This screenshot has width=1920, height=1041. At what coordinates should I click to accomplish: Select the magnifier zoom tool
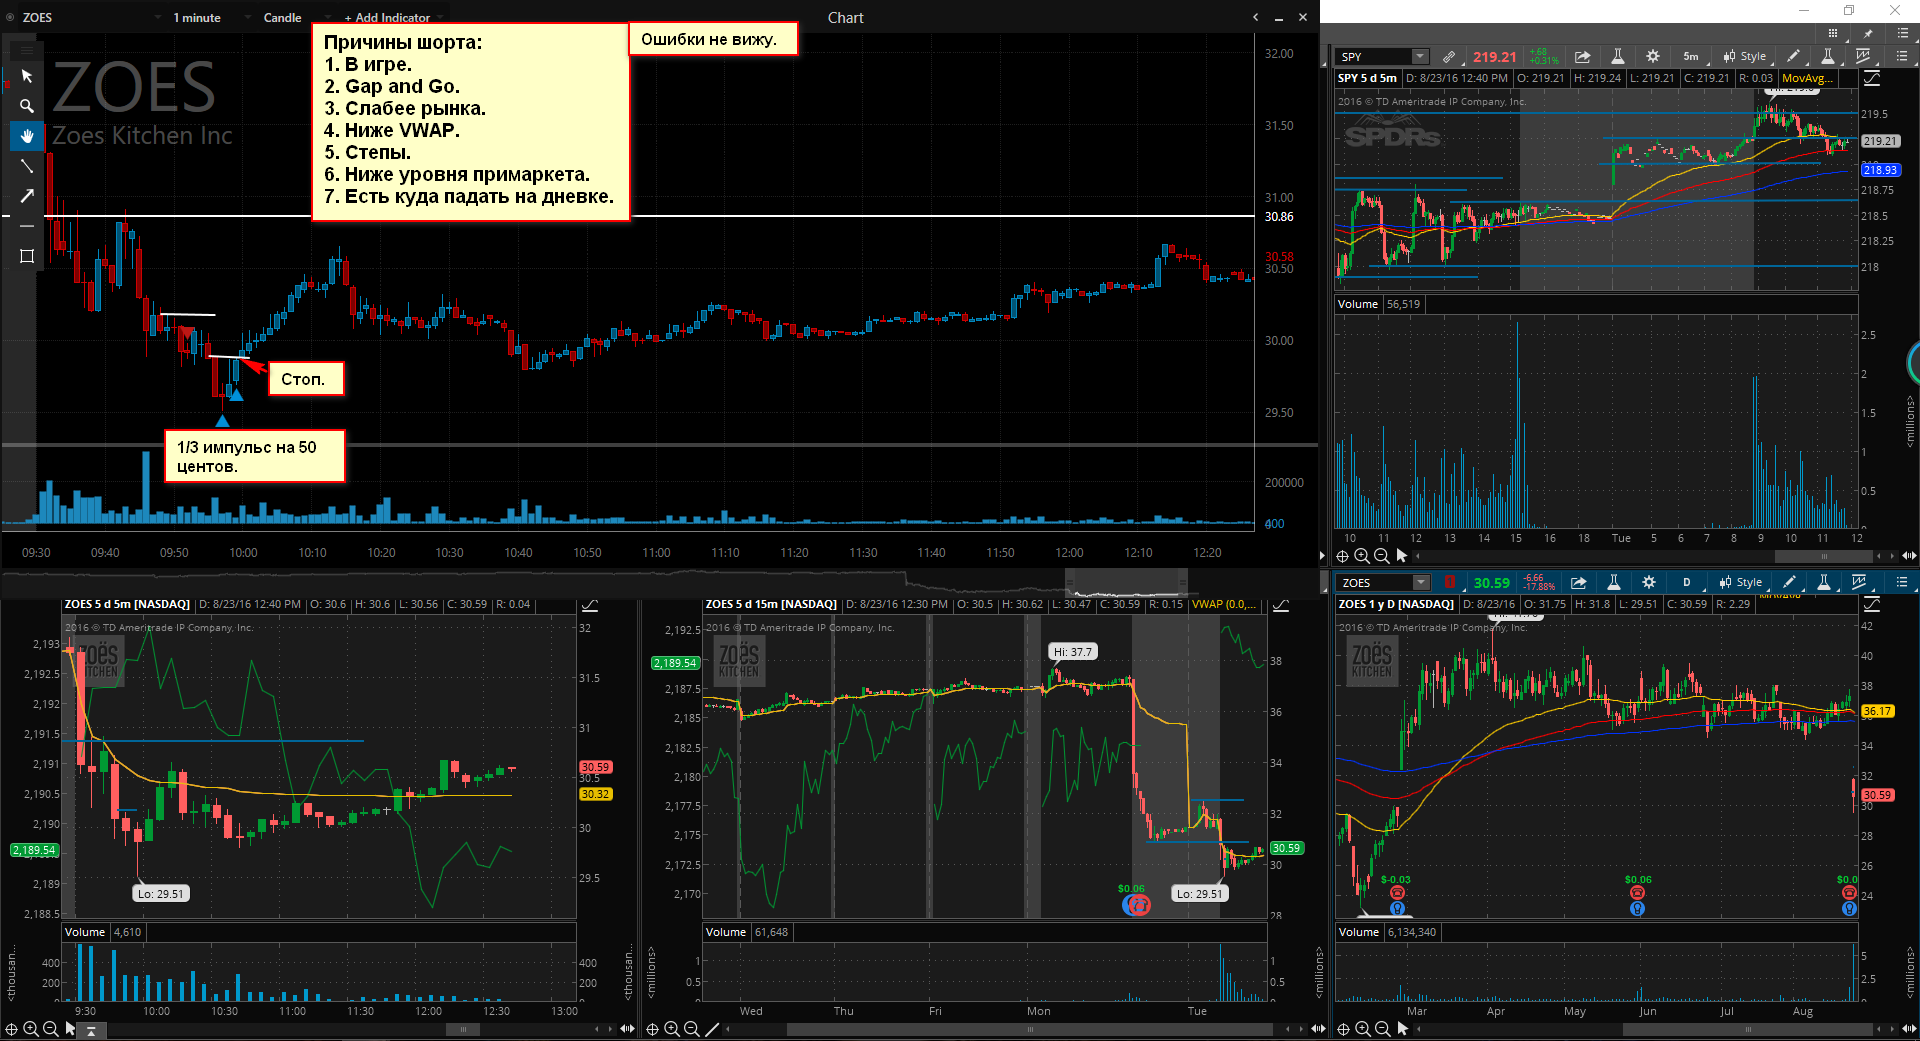point(27,106)
